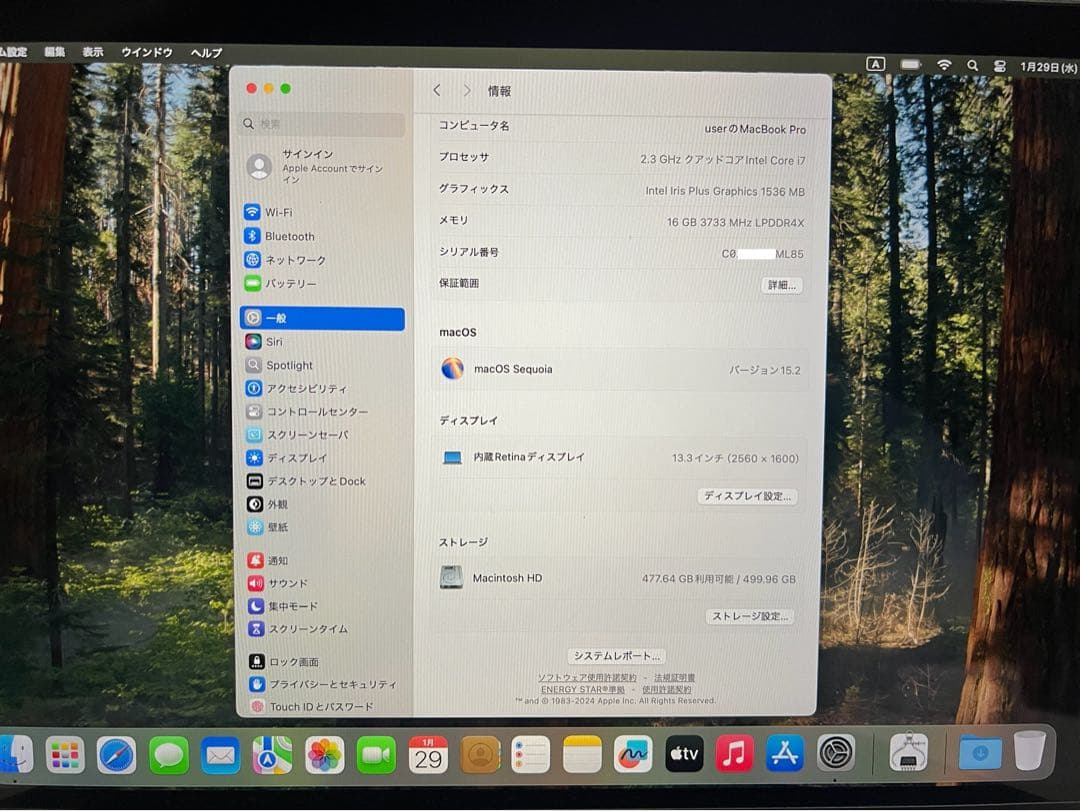Screen dimensions: 1080x811
Task: Open App Store from the Dock
Action: (x=785, y=753)
